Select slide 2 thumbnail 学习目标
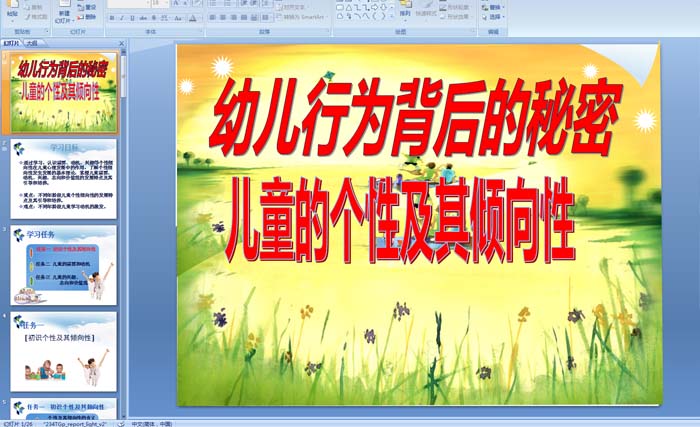The height and width of the screenshot is (427, 700). 63,179
